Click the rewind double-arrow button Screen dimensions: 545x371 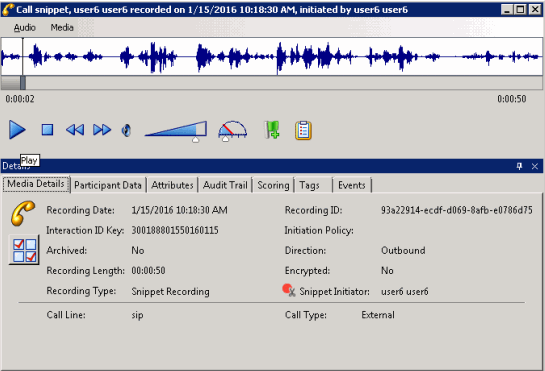coord(75,130)
